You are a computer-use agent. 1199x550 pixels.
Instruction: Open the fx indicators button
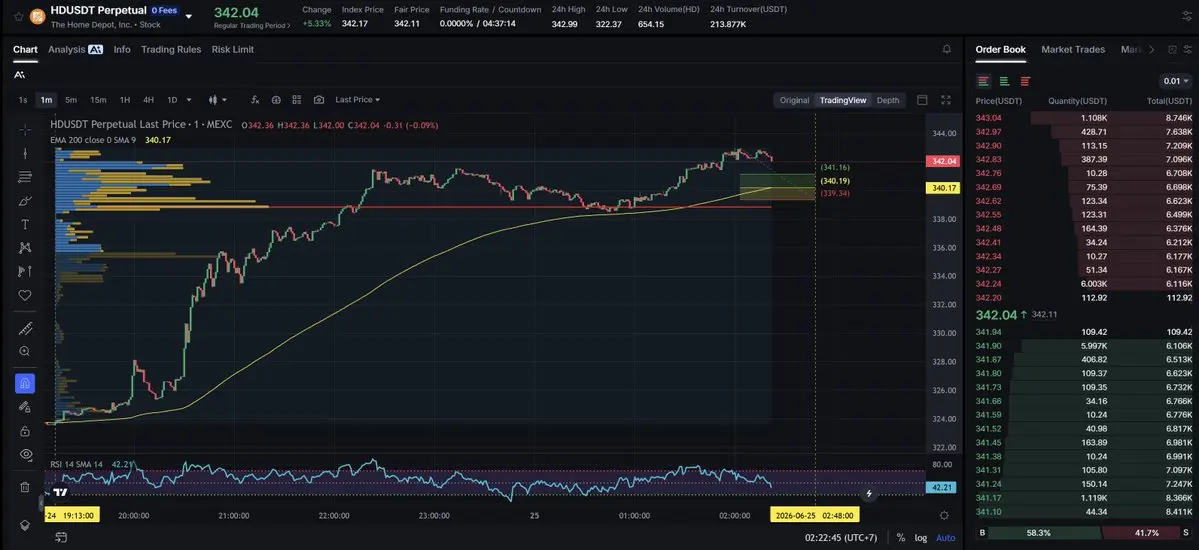pos(255,99)
